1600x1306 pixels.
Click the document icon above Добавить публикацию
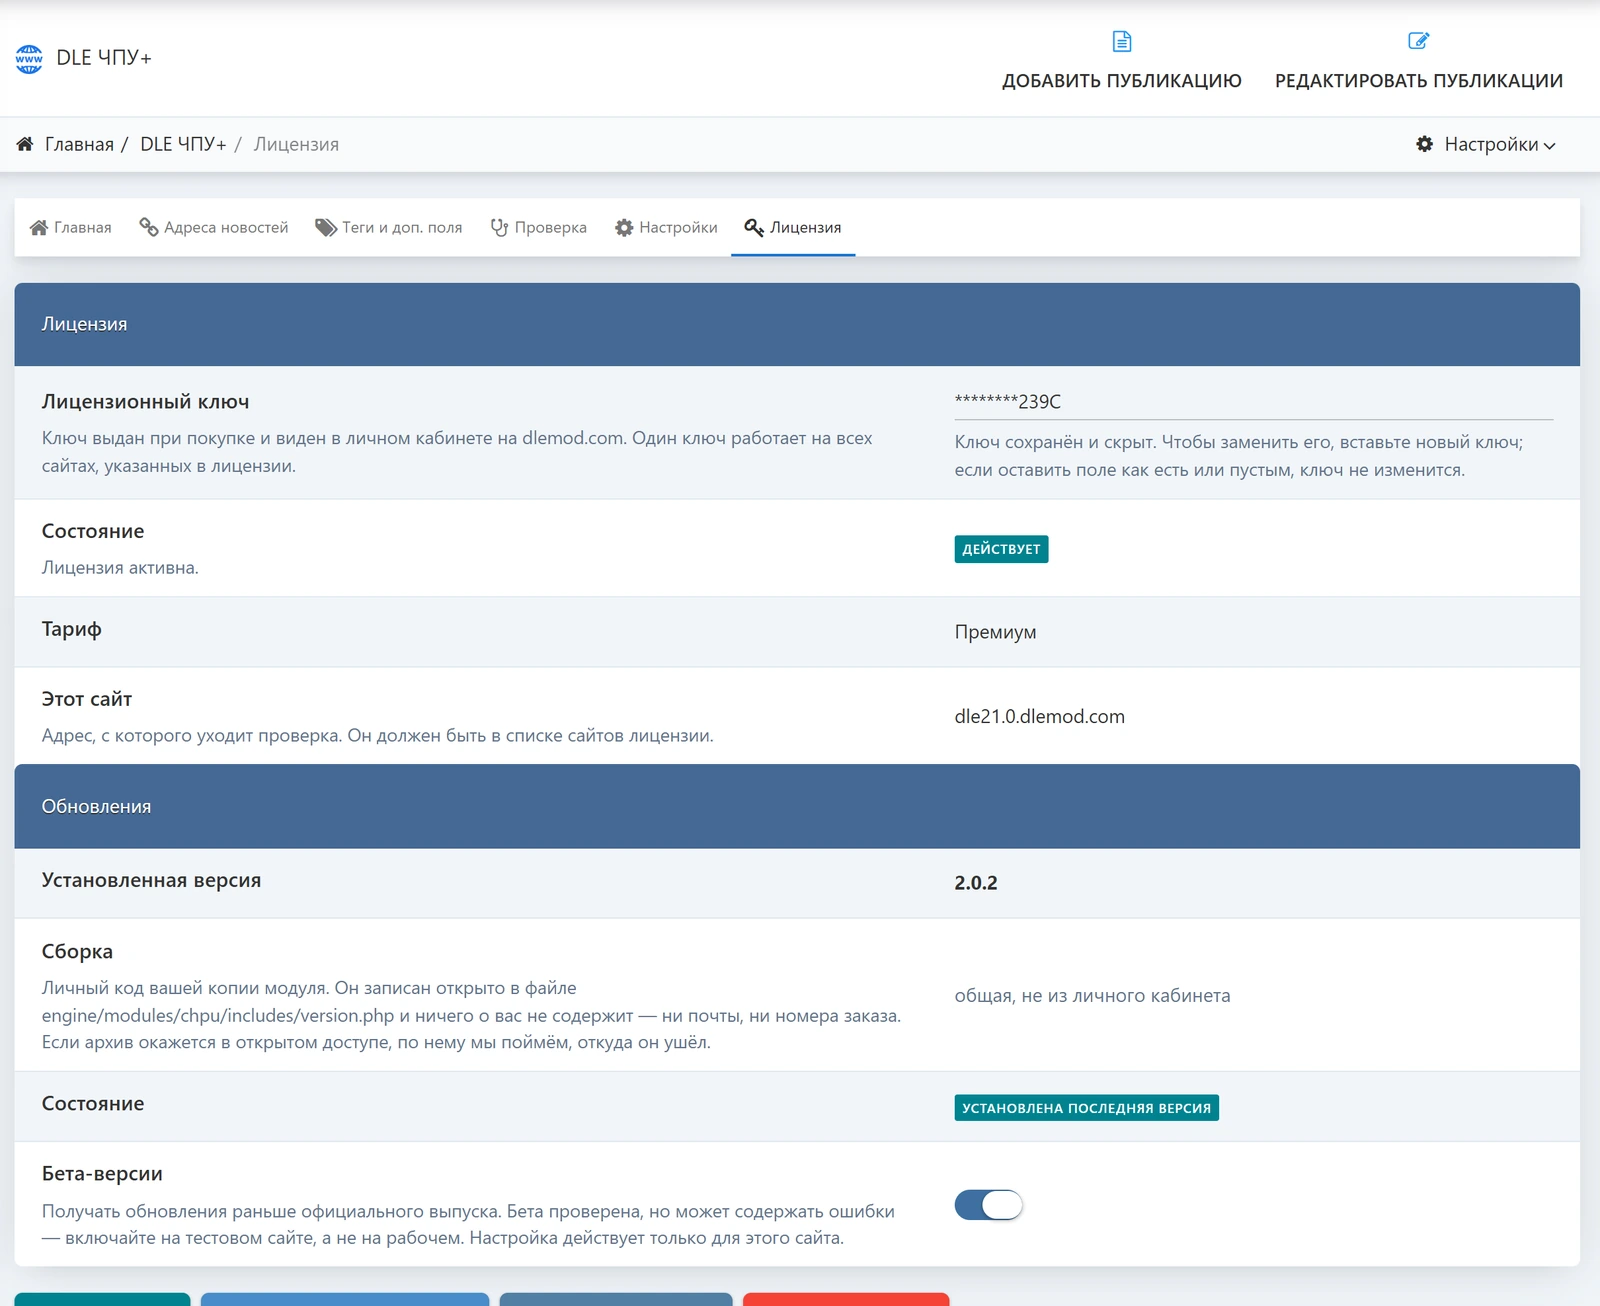pyautogui.click(x=1122, y=41)
